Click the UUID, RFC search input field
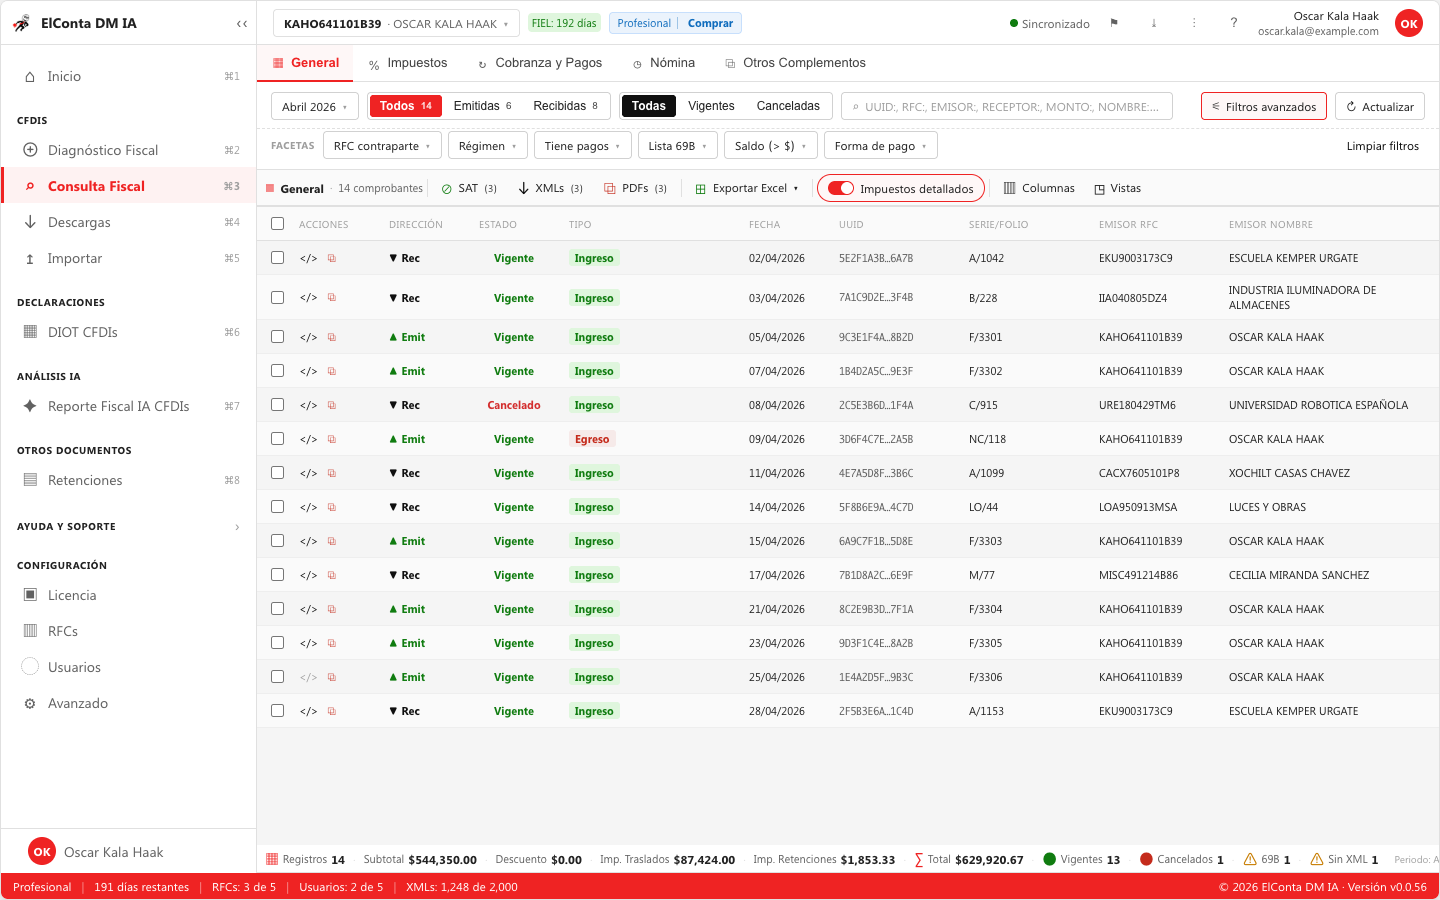The width and height of the screenshot is (1440, 900). (1007, 106)
